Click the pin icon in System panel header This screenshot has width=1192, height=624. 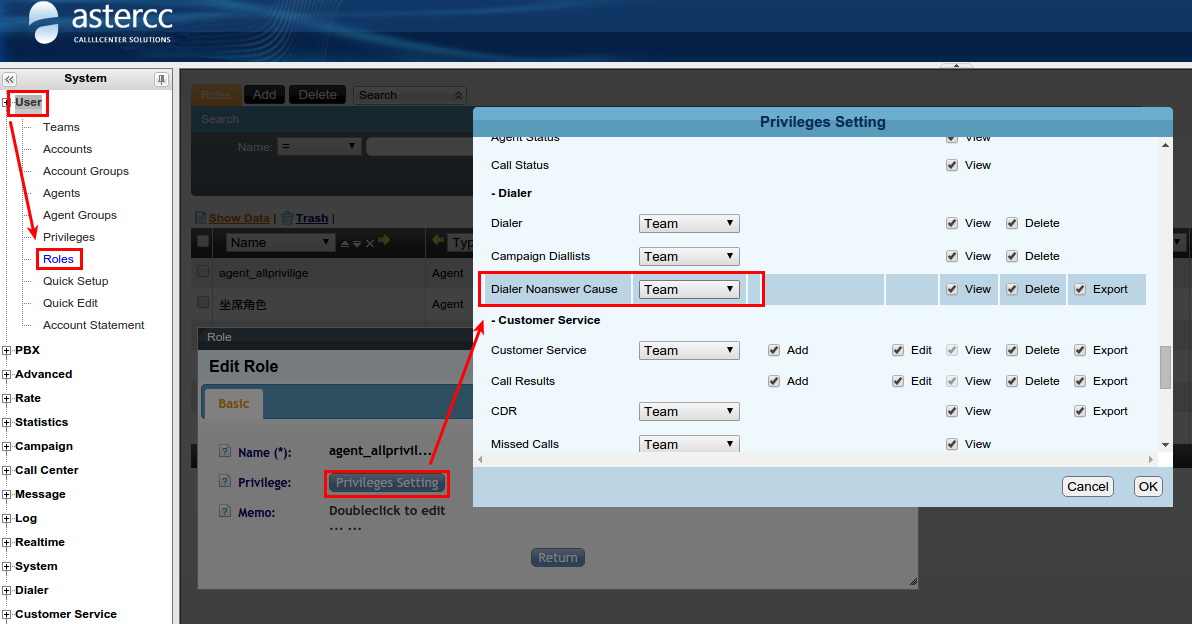(161, 79)
